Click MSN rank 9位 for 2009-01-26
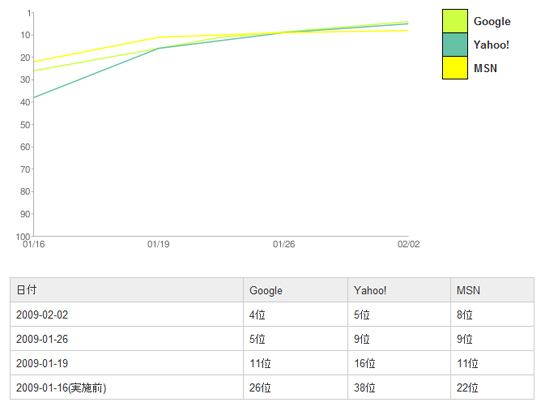545x411 pixels. click(x=492, y=339)
